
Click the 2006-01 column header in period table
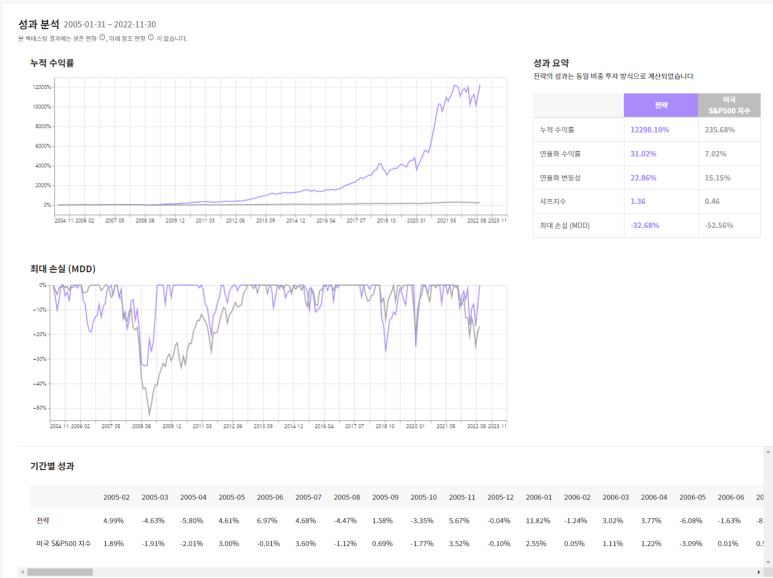pyautogui.click(x=540, y=497)
